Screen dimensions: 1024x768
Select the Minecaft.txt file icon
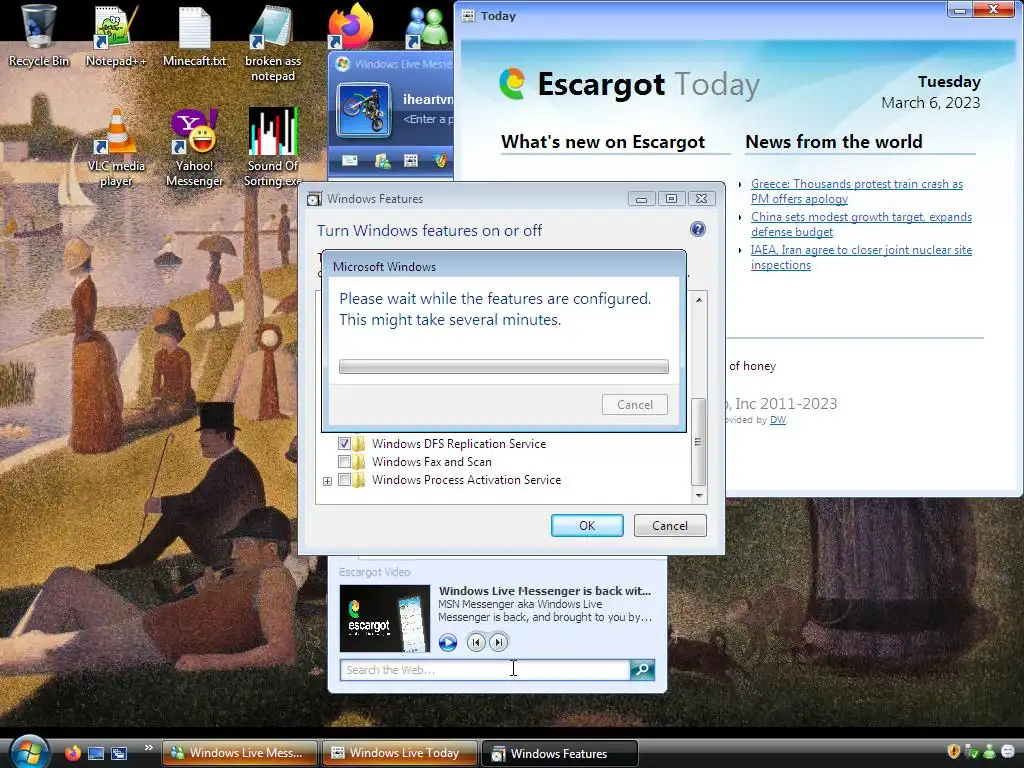pyautogui.click(x=194, y=36)
